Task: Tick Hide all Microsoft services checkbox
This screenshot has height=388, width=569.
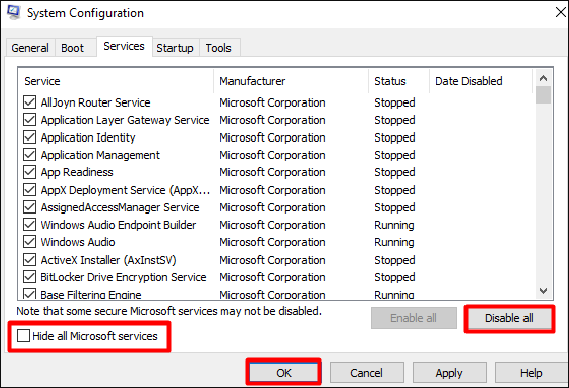Action: point(24,336)
